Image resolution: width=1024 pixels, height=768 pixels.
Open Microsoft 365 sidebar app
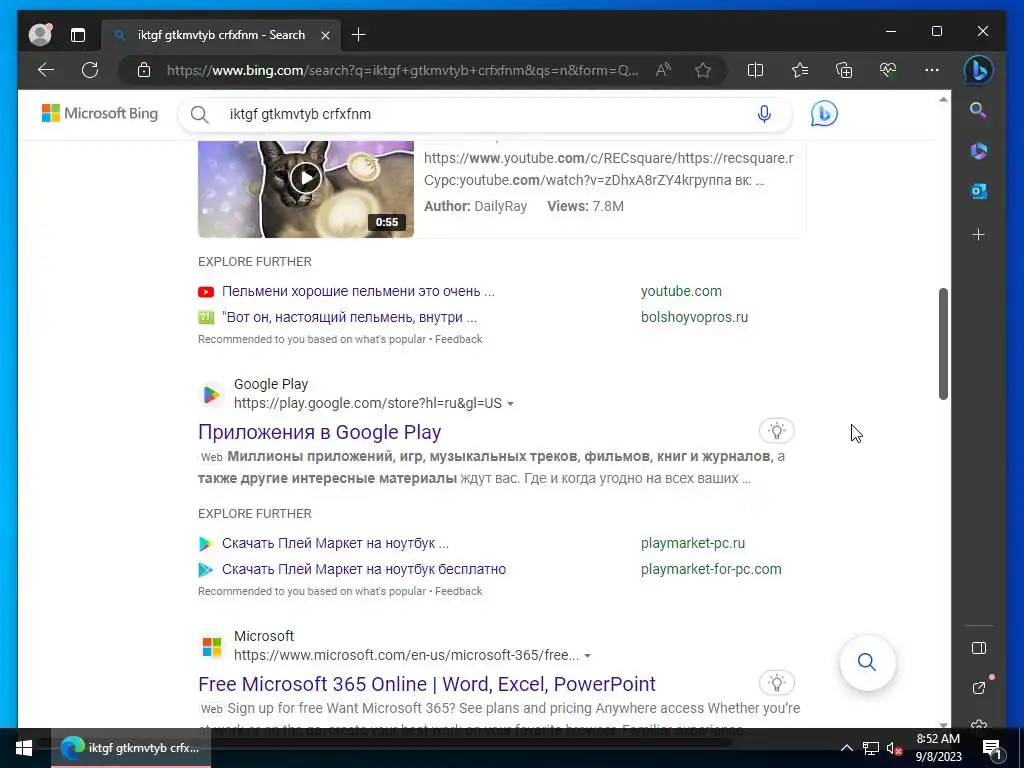[978, 151]
